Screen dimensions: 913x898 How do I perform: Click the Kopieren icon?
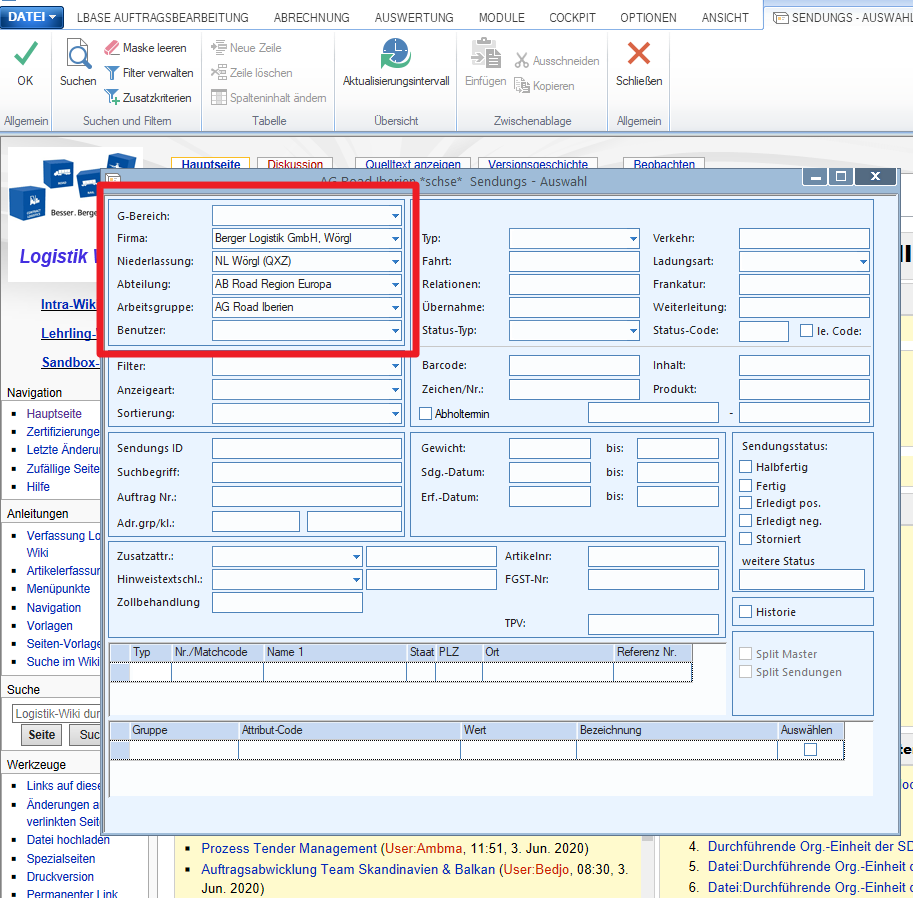point(522,86)
